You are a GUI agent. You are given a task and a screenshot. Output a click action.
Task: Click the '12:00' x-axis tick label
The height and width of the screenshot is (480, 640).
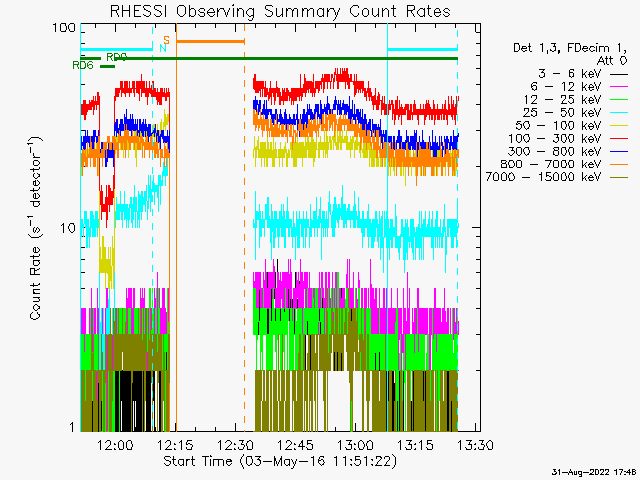pos(115,445)
